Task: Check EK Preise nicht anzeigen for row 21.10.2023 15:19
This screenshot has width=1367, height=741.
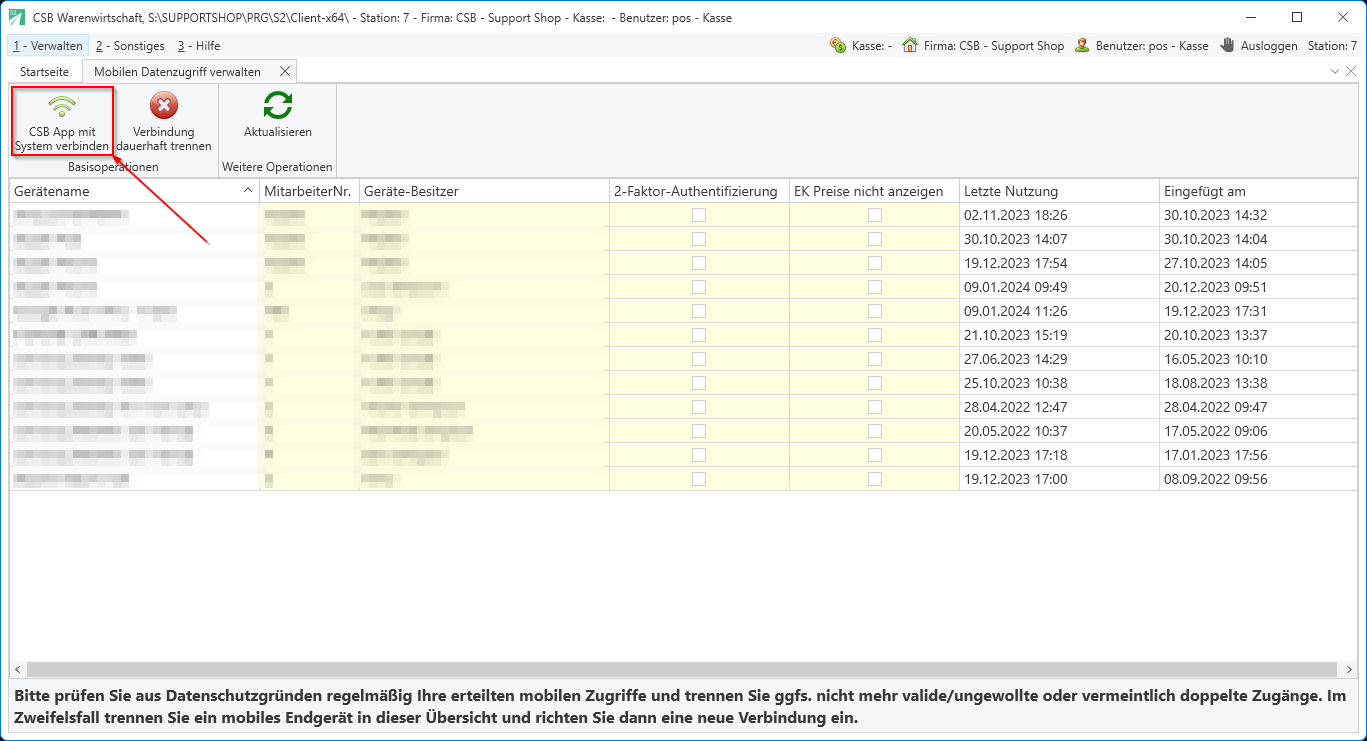Action: point(875,335)
